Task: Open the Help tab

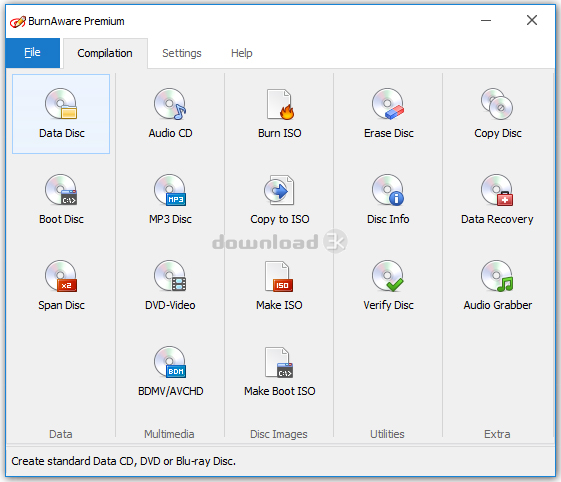Action: pyautogui.click(x=242, y=53)
